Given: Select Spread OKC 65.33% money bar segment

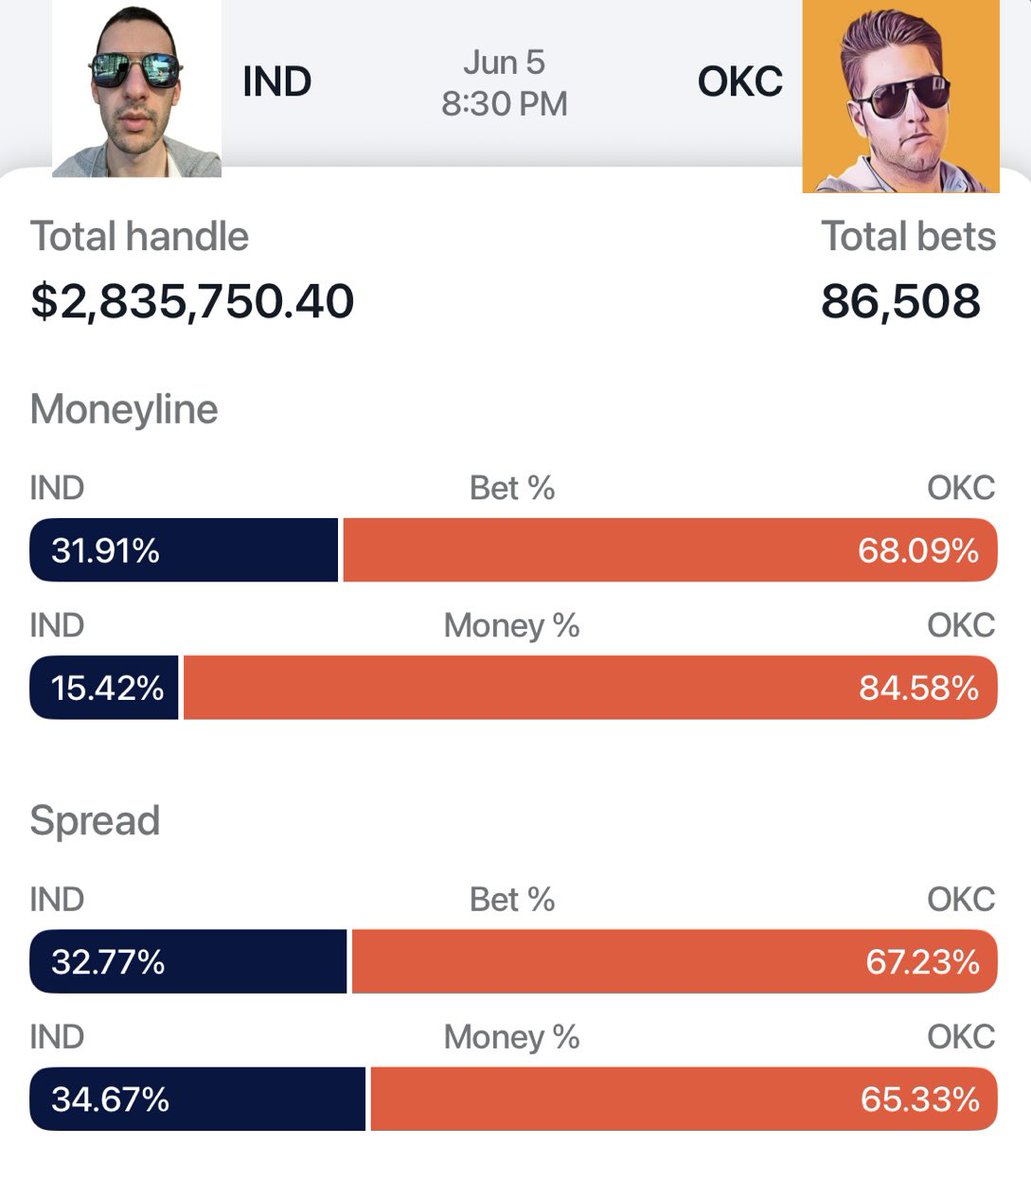Looking at the screenshot, I should pos(683,1100).
